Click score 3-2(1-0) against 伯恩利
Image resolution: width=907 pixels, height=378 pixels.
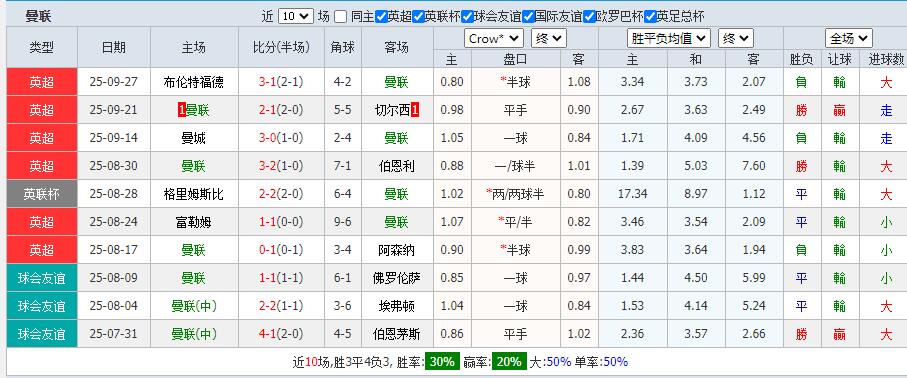(x=281, y=166)
